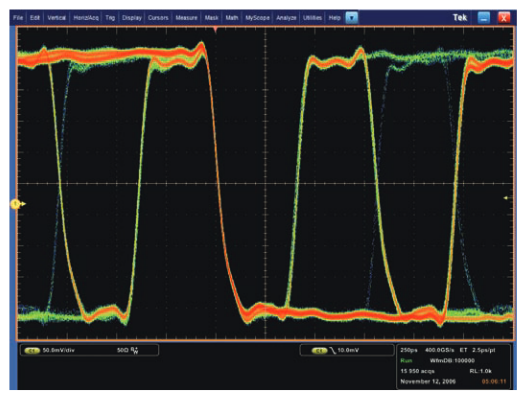The width and height of the screenshot is (523, 397).
Task: Click the green Run status indicator
Action: 406,361
